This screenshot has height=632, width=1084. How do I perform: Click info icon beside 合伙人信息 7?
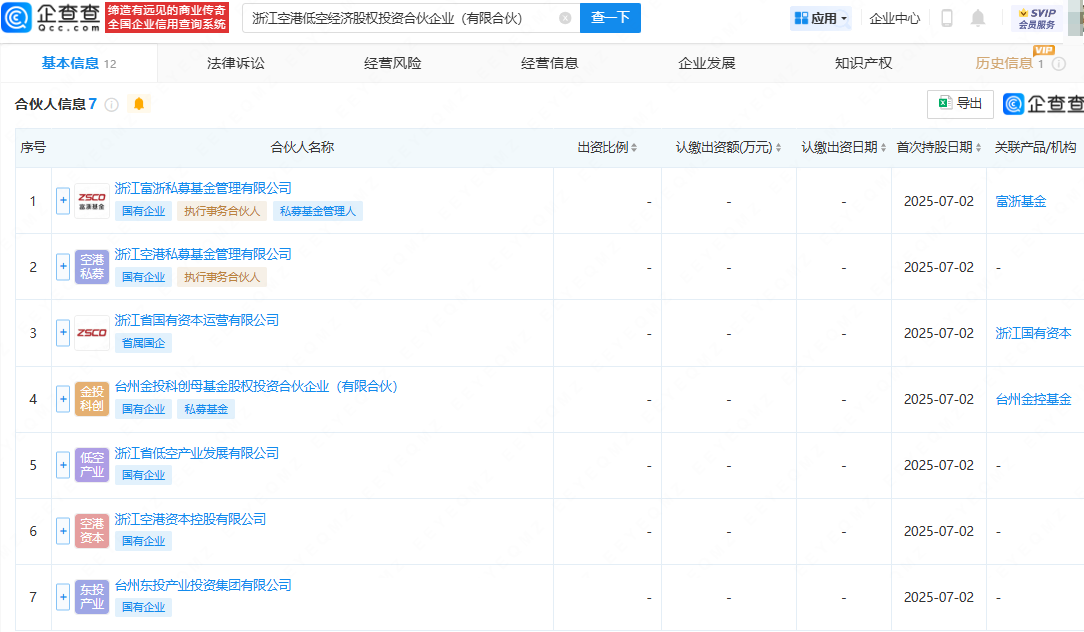click(111, 104)
